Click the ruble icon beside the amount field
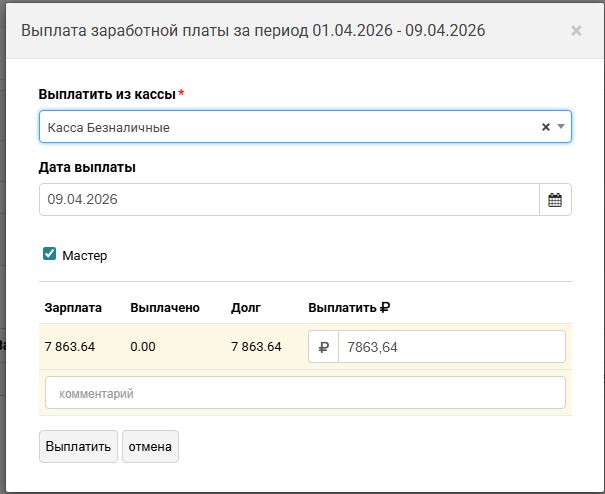 [323, 348]
